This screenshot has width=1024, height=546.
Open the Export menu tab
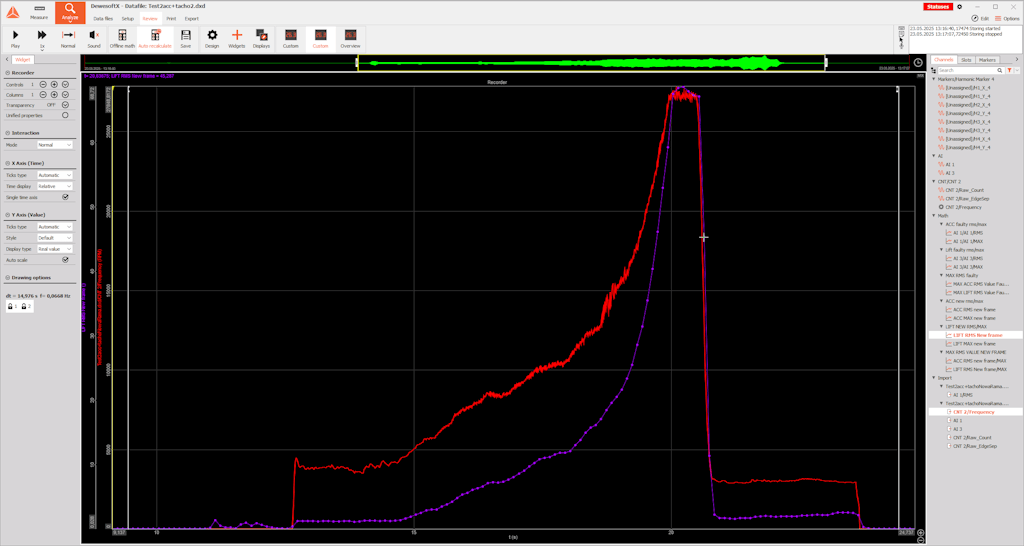point(192,18)
